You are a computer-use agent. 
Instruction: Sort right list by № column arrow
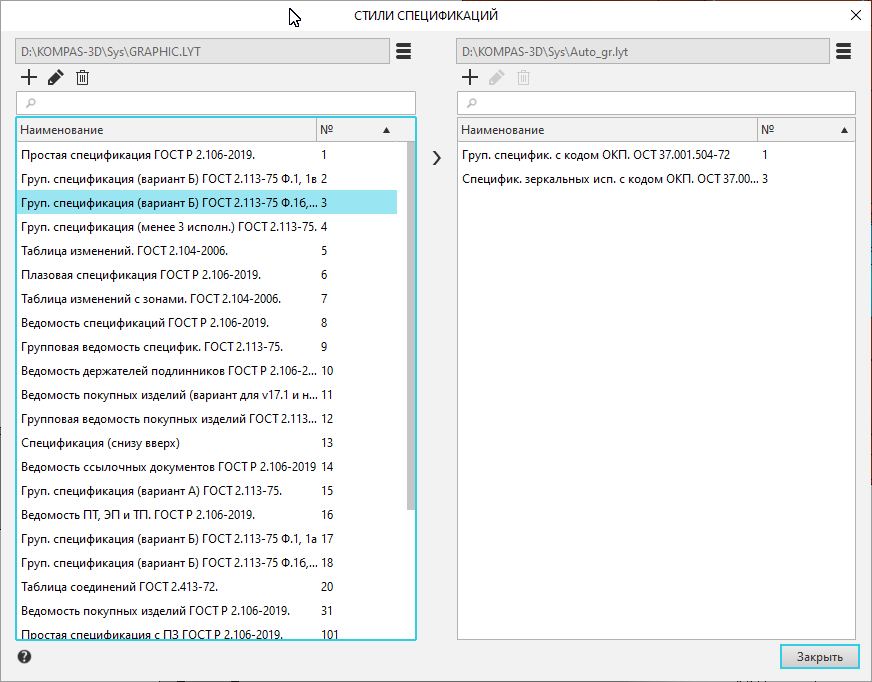tap(844, 130)
